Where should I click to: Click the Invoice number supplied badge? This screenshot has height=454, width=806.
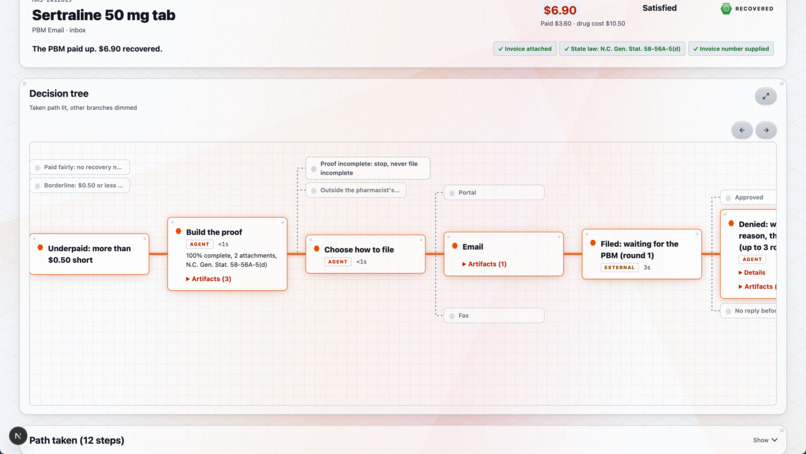click(x=731, y=49)
